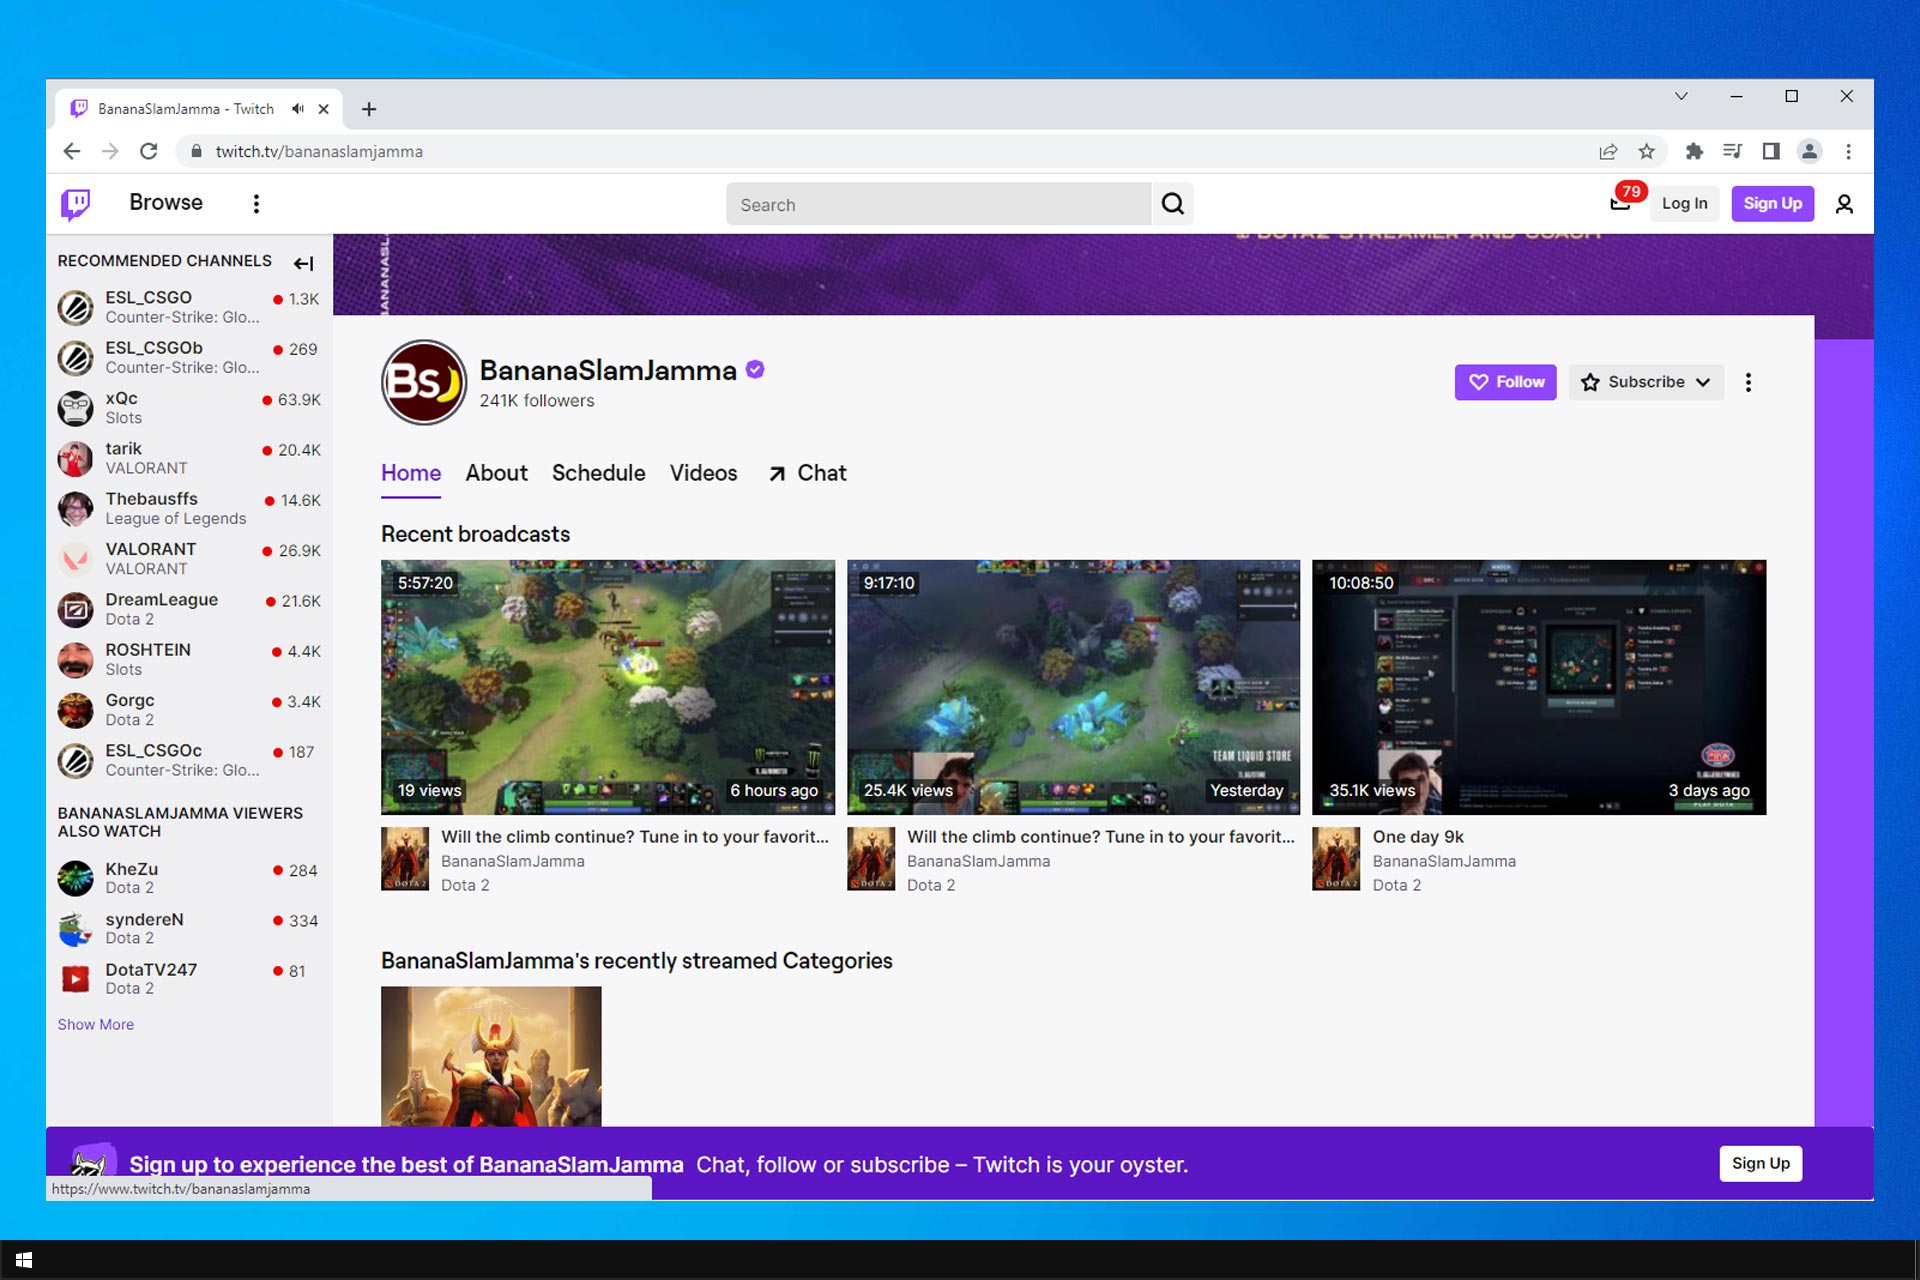Open the 9:17:10 broadcast from Yesterday
The height and width of the screenshot is (1280, 1920).
tap(1073, 687)
